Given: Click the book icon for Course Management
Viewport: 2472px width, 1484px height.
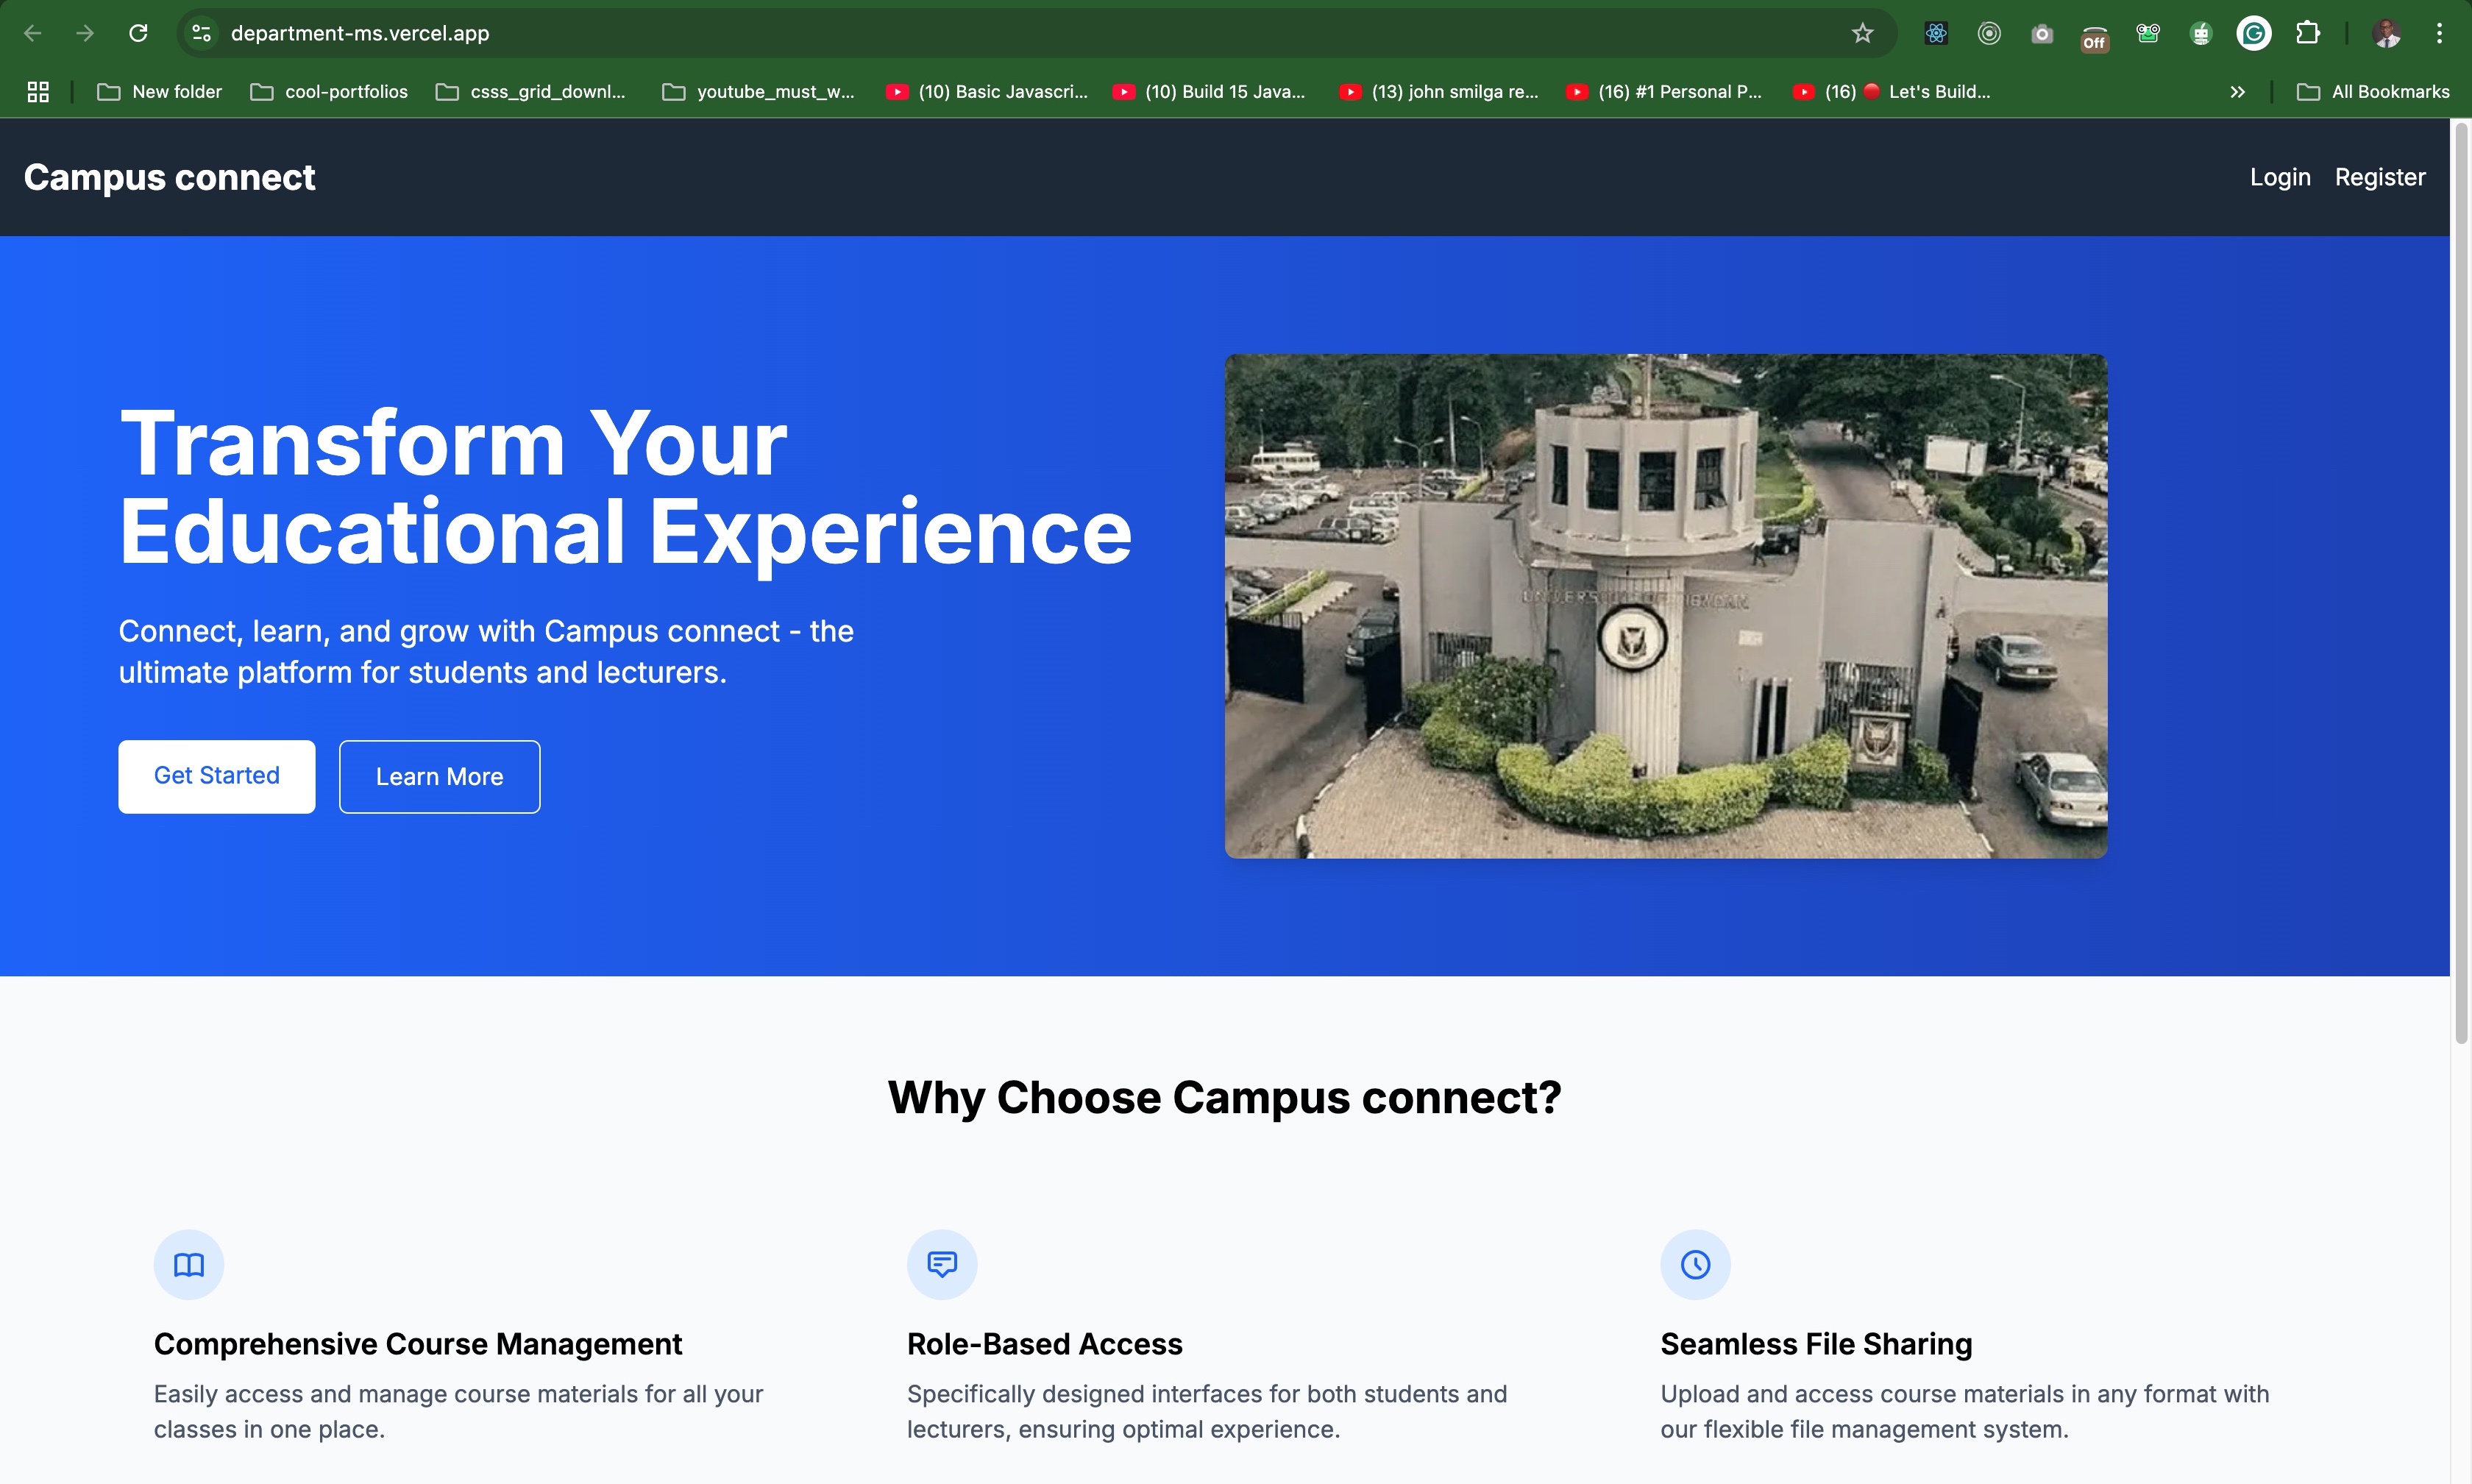Looking at the screenshot, I should point(189,1265).
